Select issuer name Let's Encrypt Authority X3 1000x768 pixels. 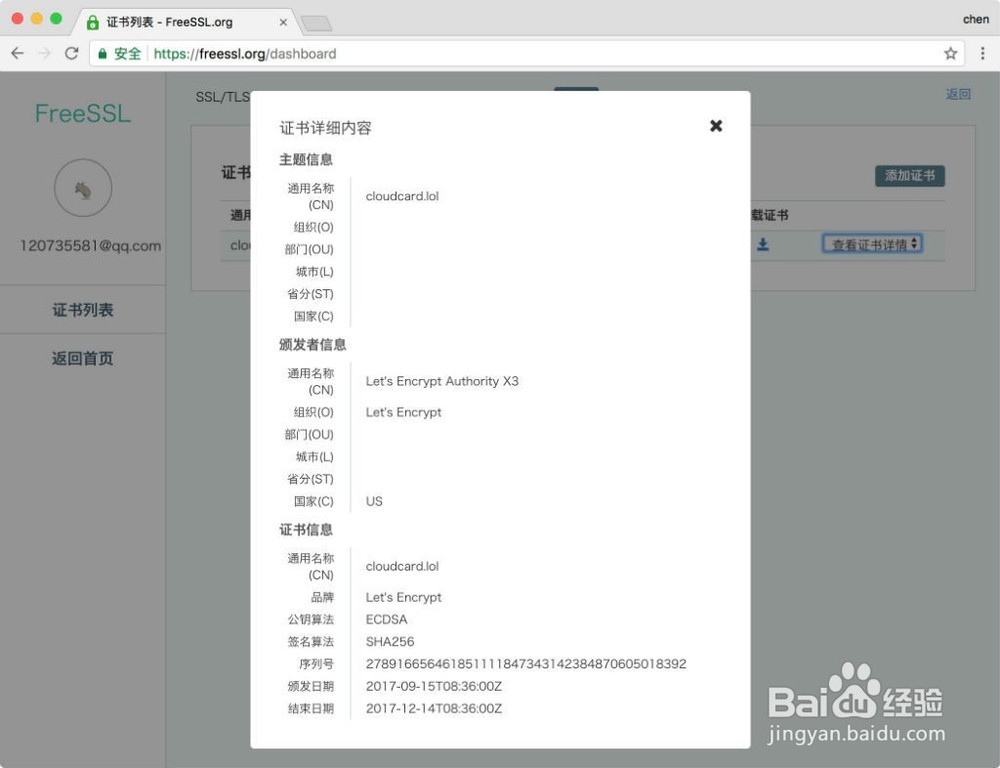(442, 381)
